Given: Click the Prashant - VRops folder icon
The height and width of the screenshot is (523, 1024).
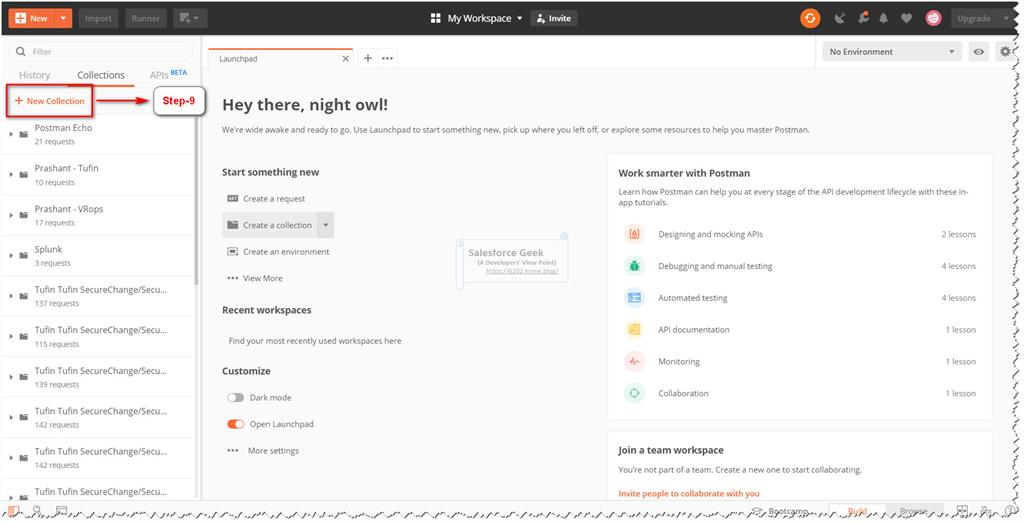Looking at the screenshot, I should [x=24, y=215].
